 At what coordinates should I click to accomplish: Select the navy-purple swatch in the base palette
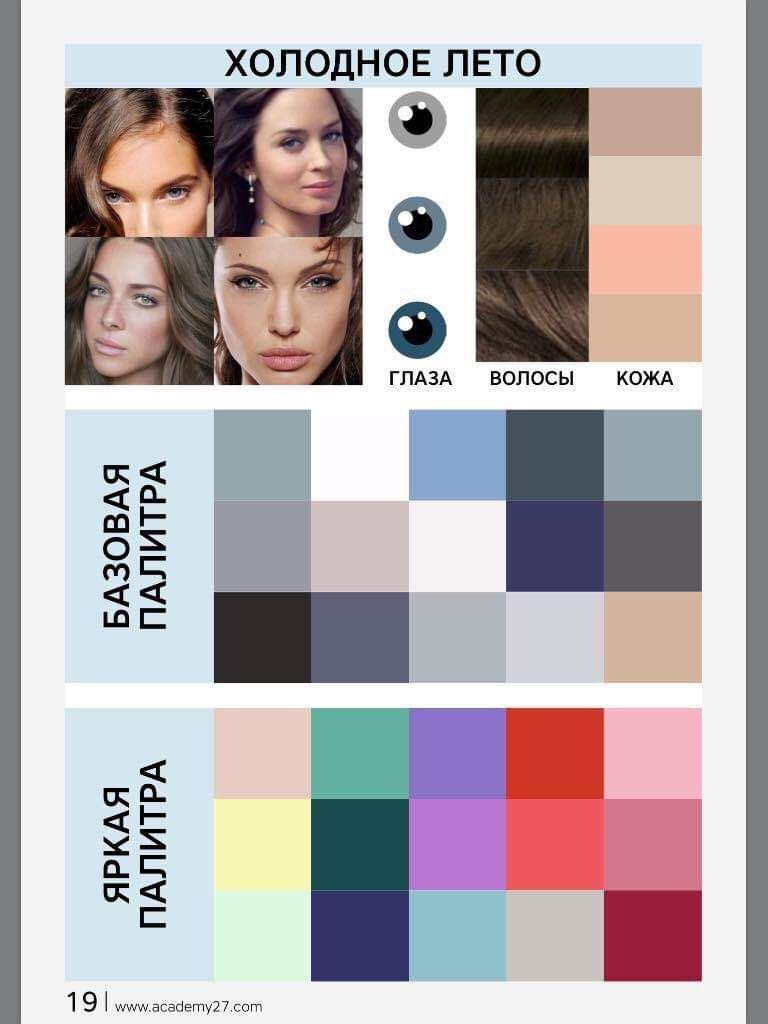click(x=554, y=546)
